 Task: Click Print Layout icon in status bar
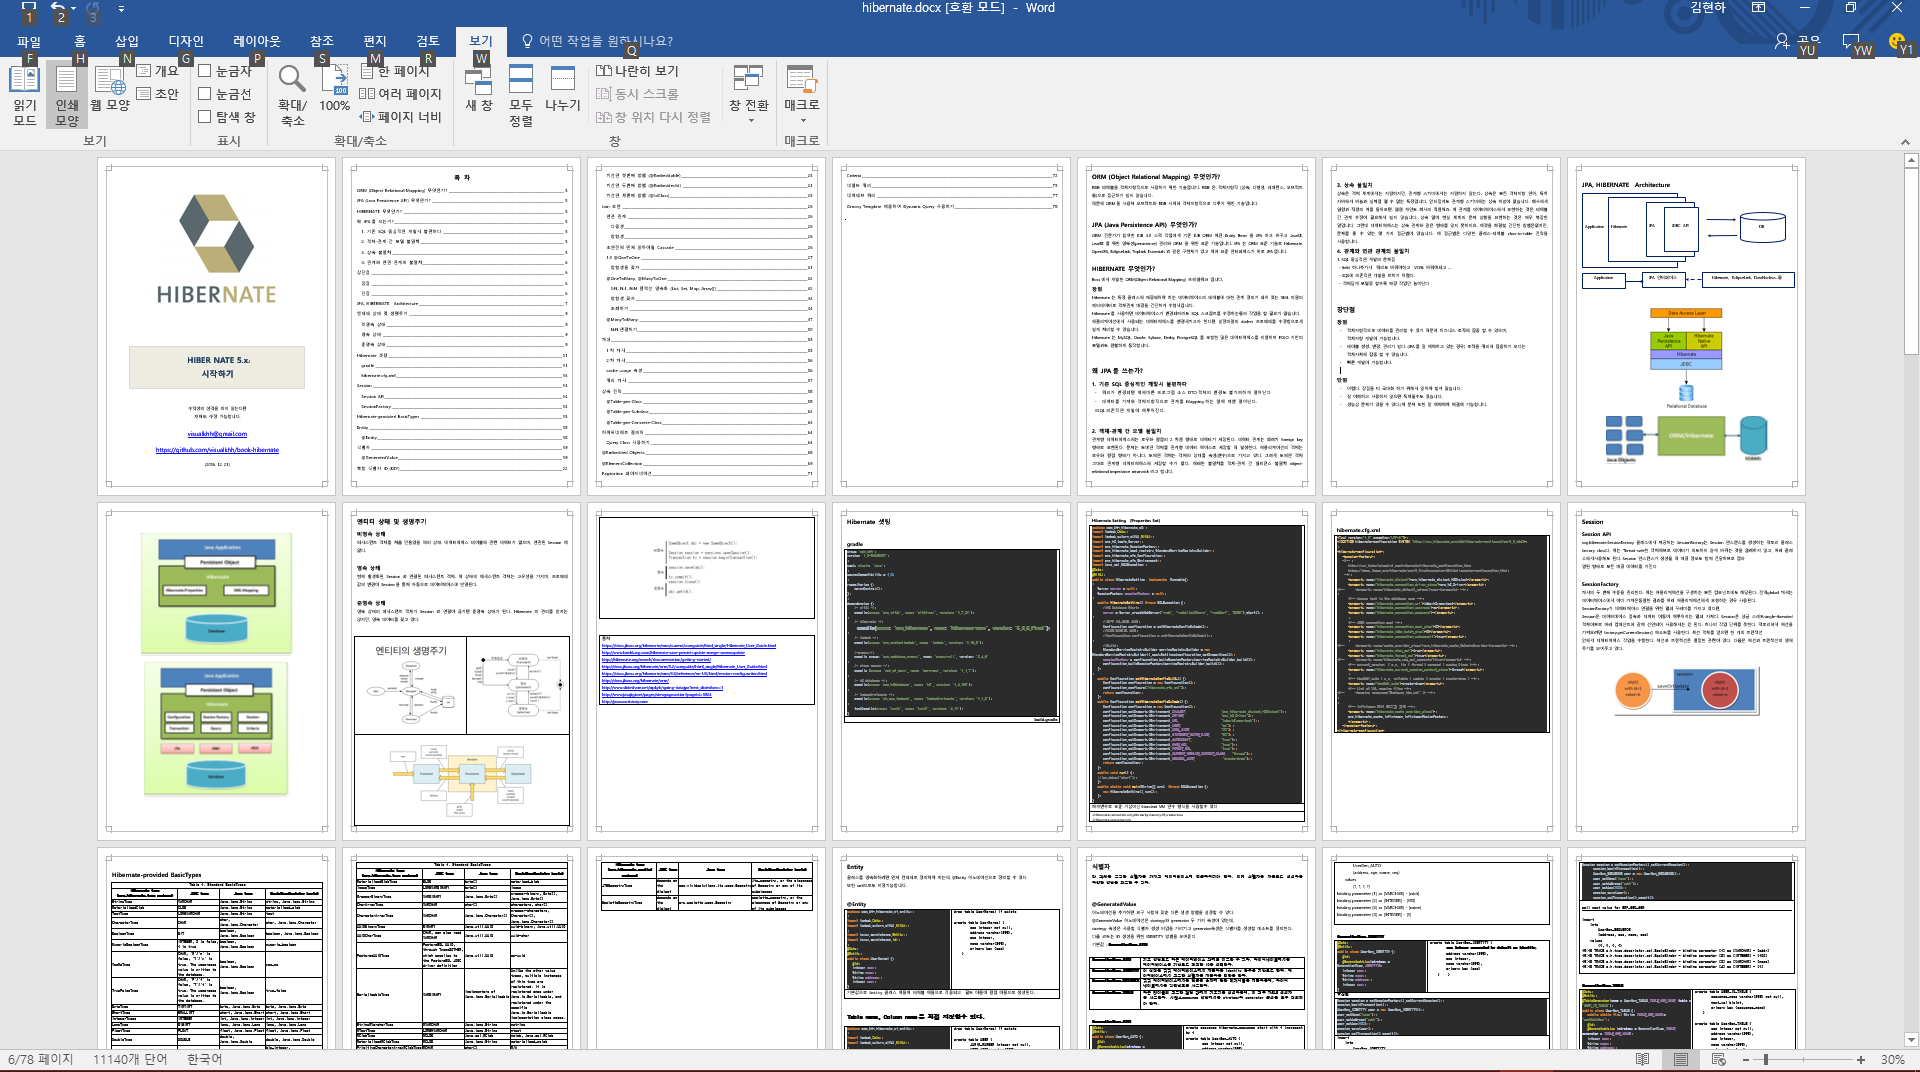[x=1681, y=1059]
